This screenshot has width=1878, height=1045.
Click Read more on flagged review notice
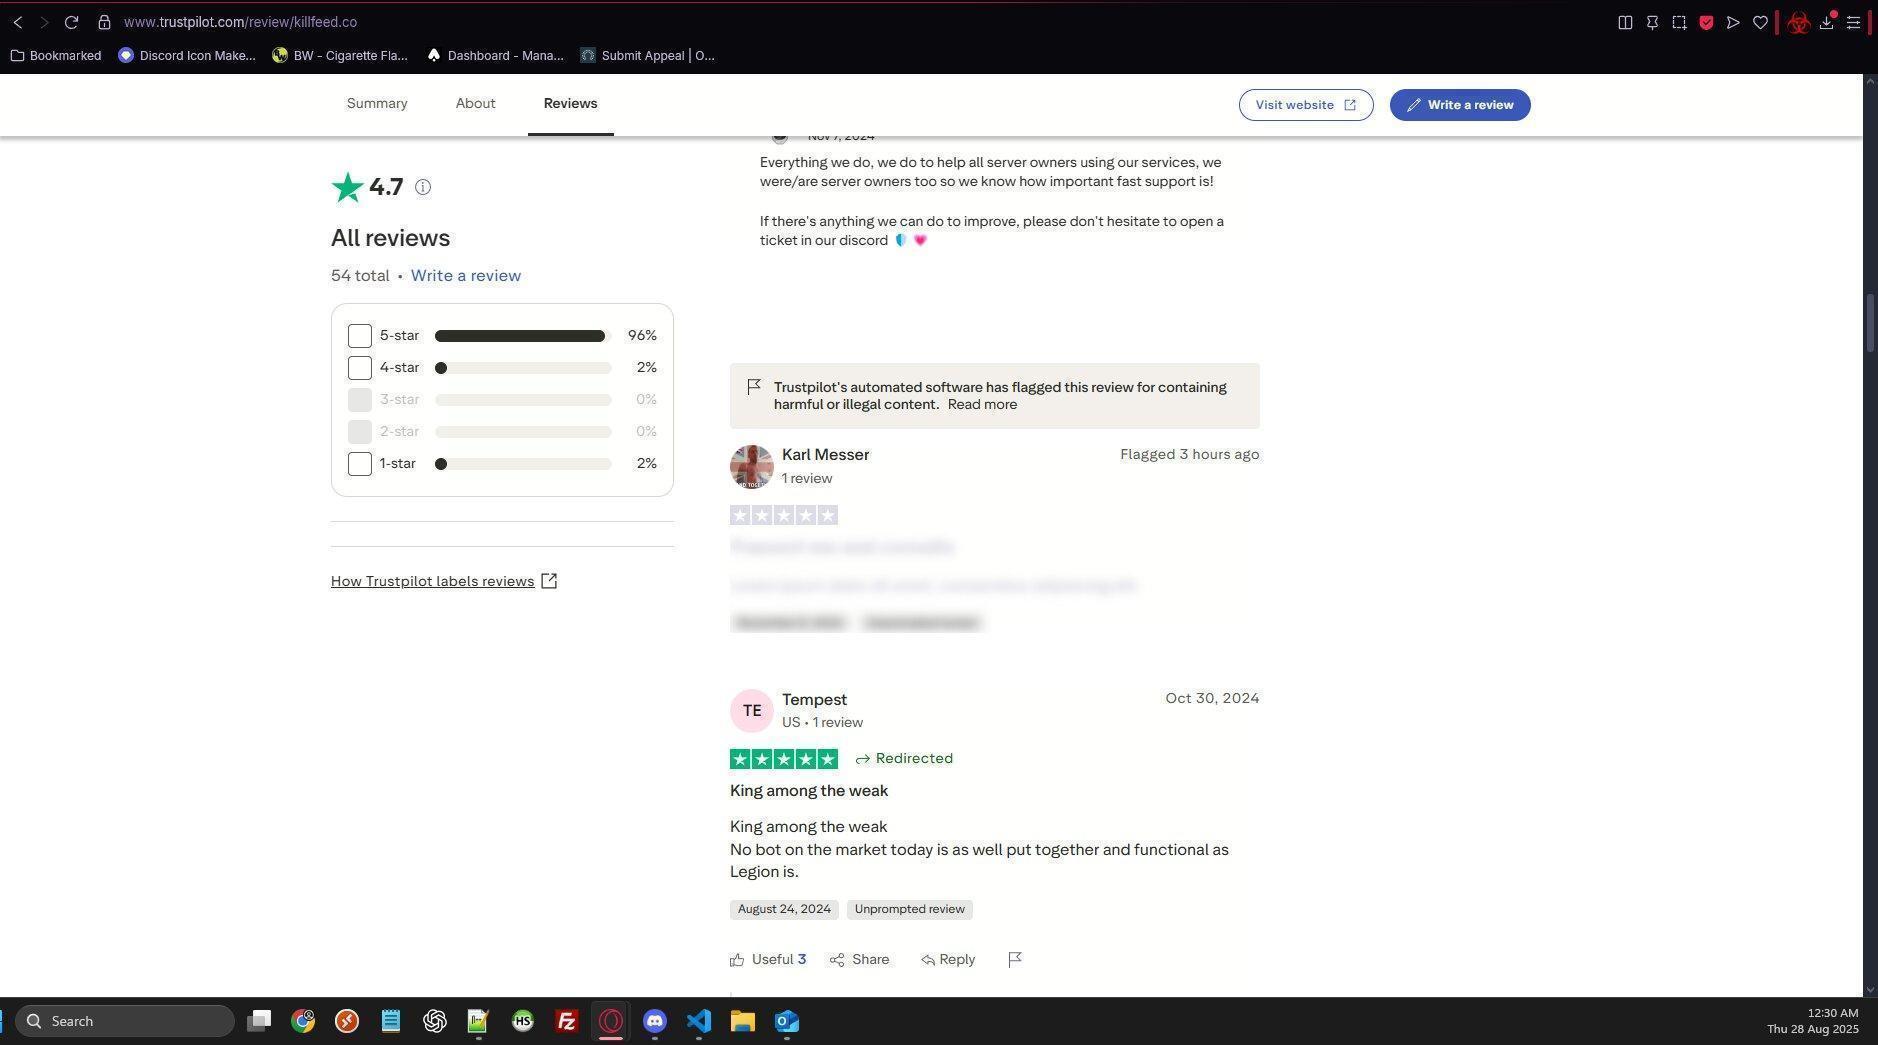(982, 405)
